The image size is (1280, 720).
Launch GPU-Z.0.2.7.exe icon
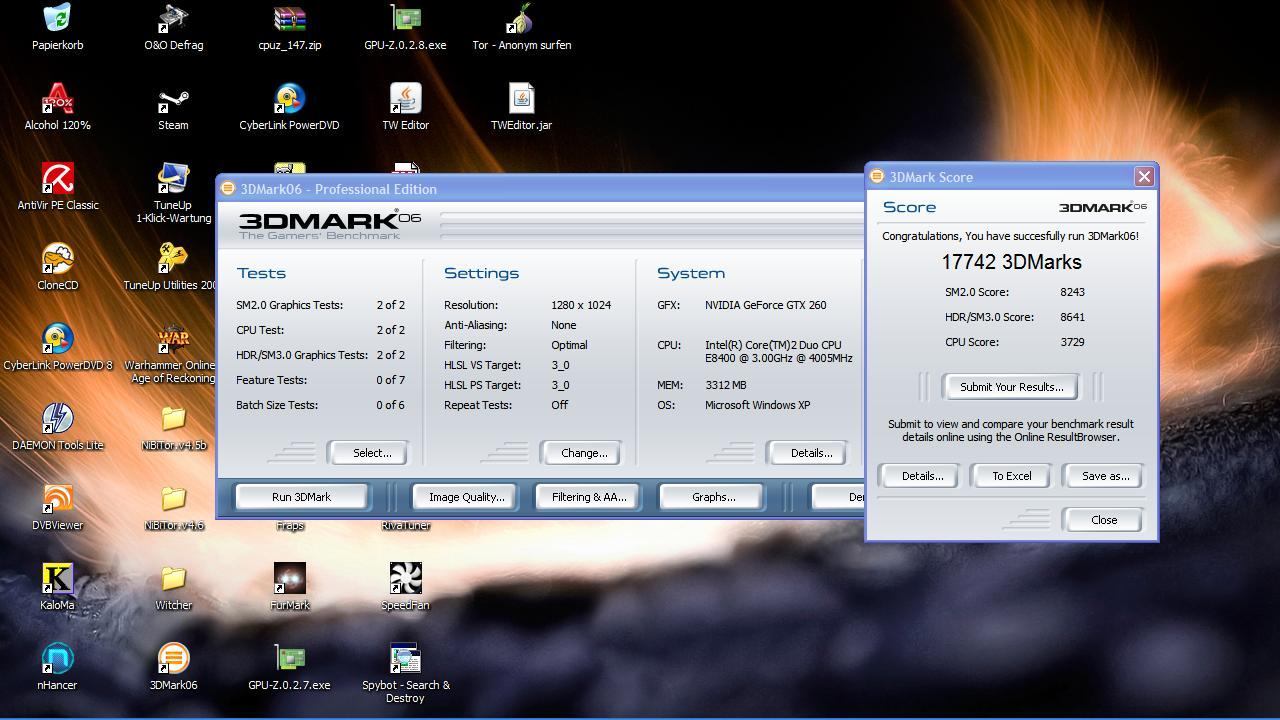pos(290,659)
